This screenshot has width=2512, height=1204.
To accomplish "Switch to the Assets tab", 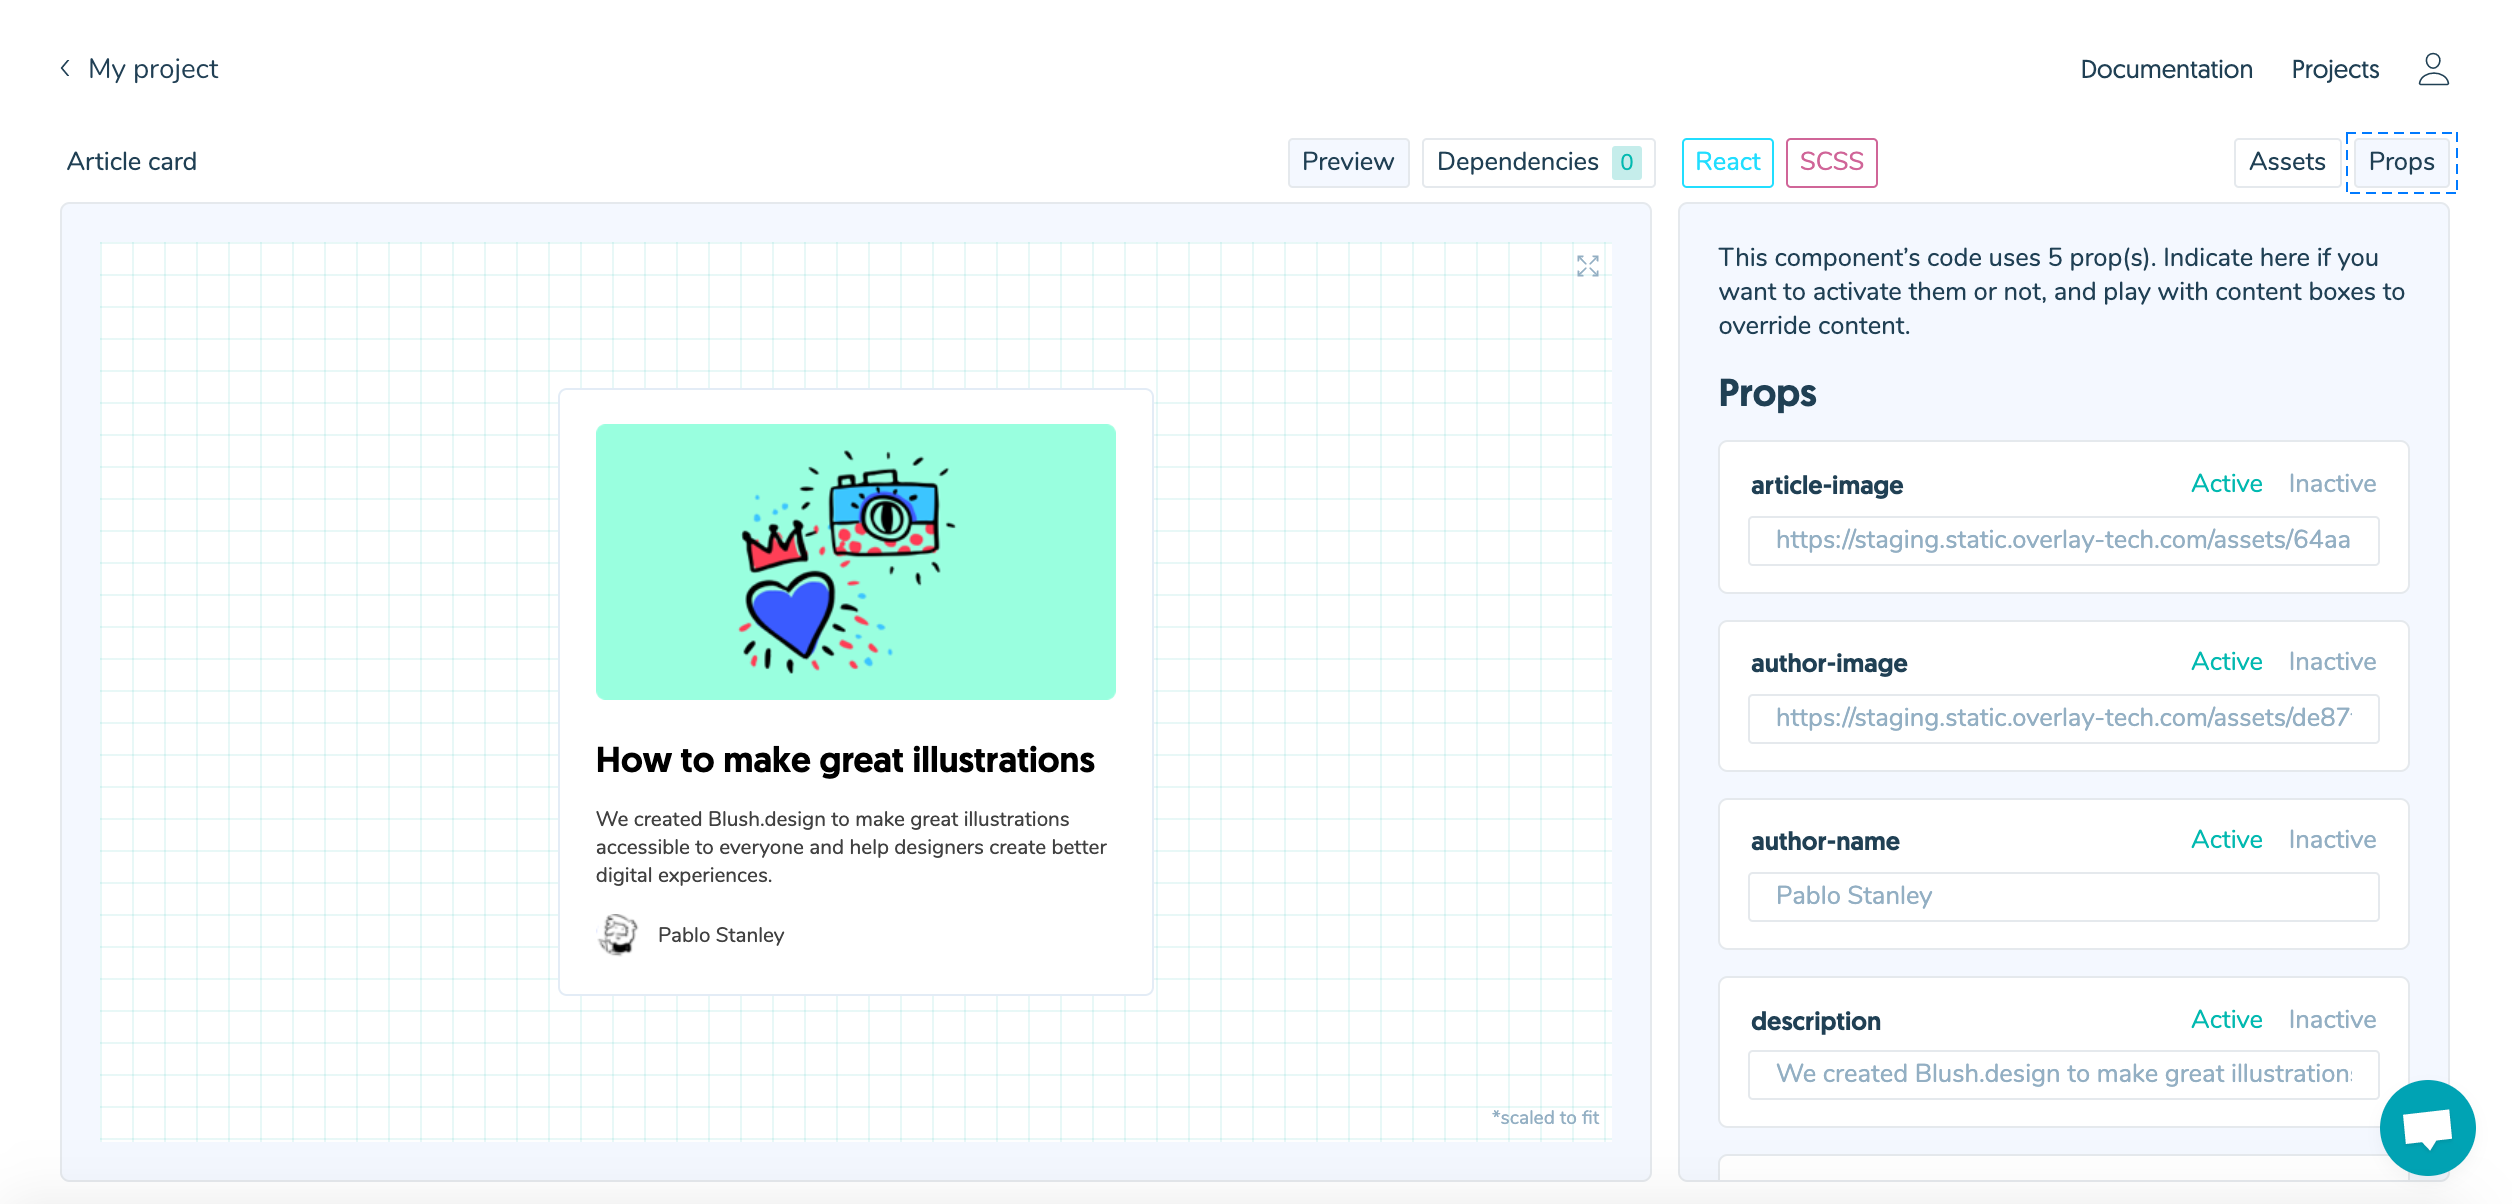I will 2286,162.
